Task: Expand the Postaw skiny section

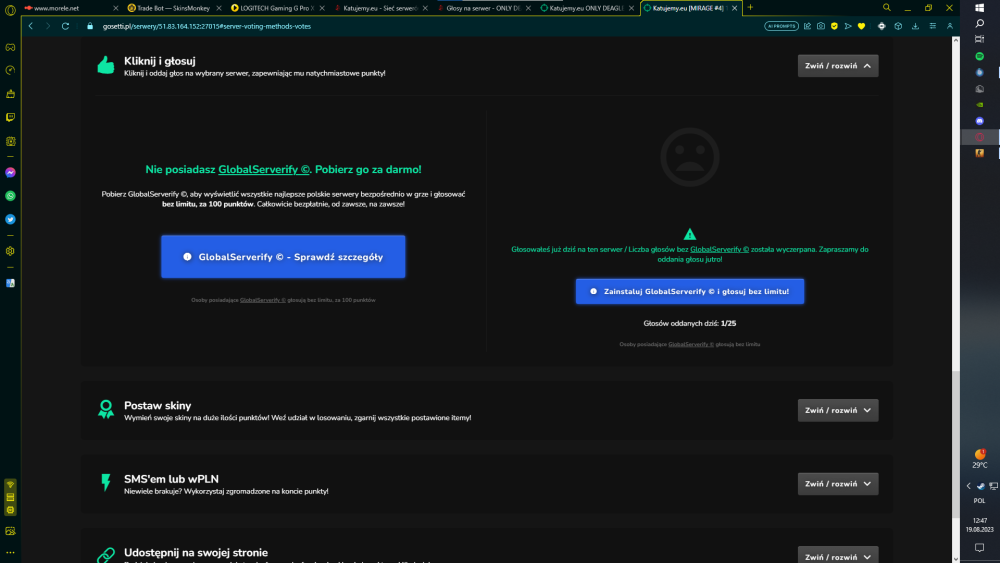Action: click(x=837, y=410)
